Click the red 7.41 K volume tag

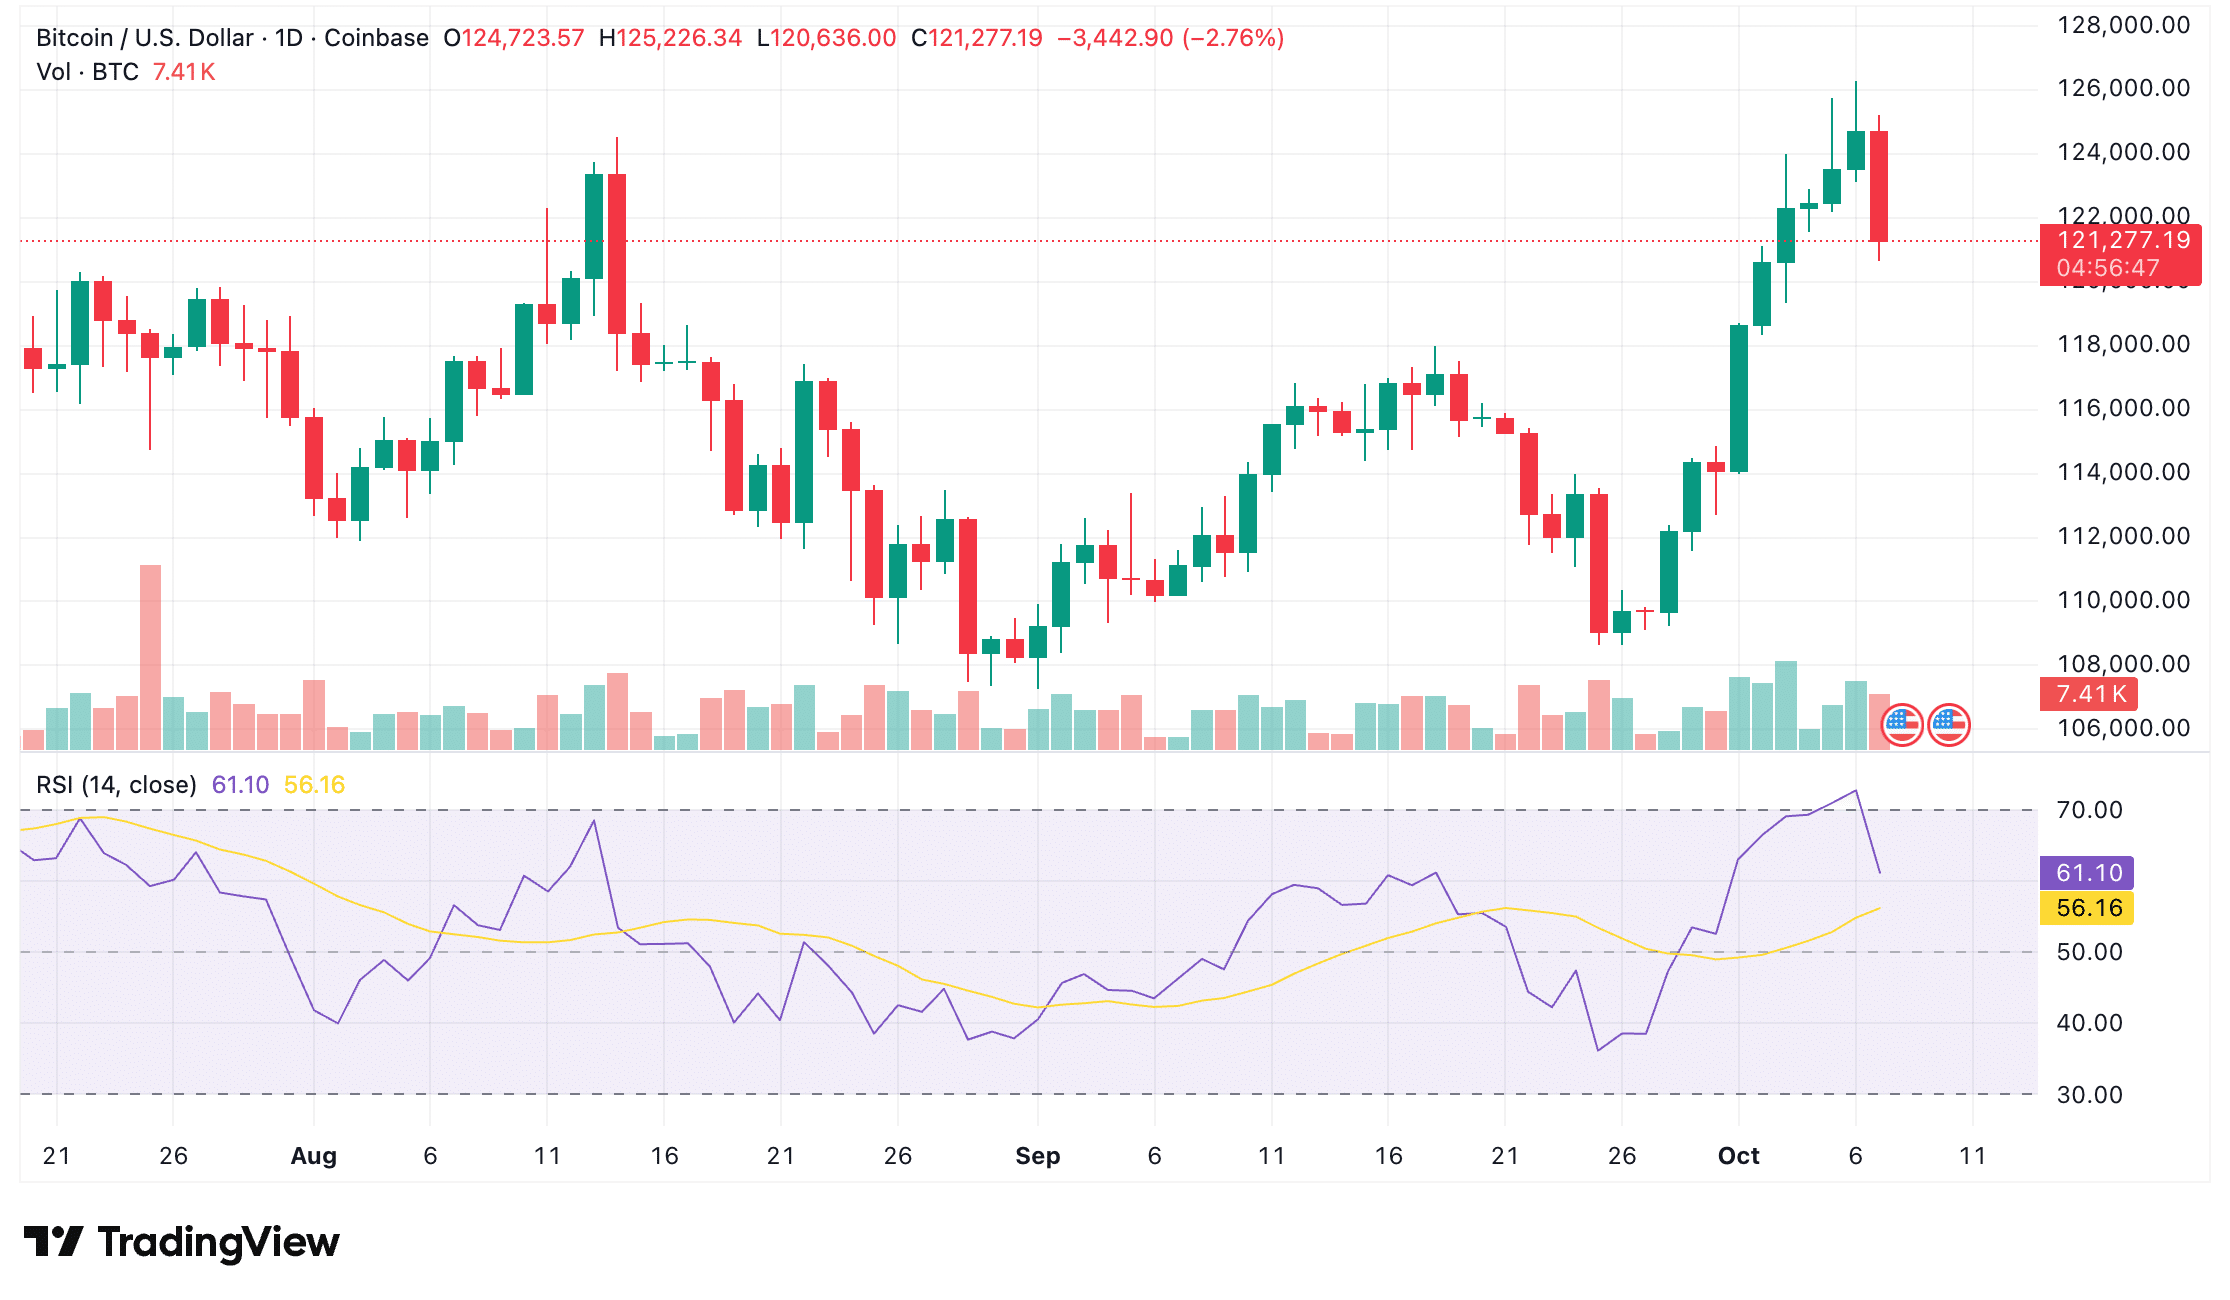(x=2089, y=694)
